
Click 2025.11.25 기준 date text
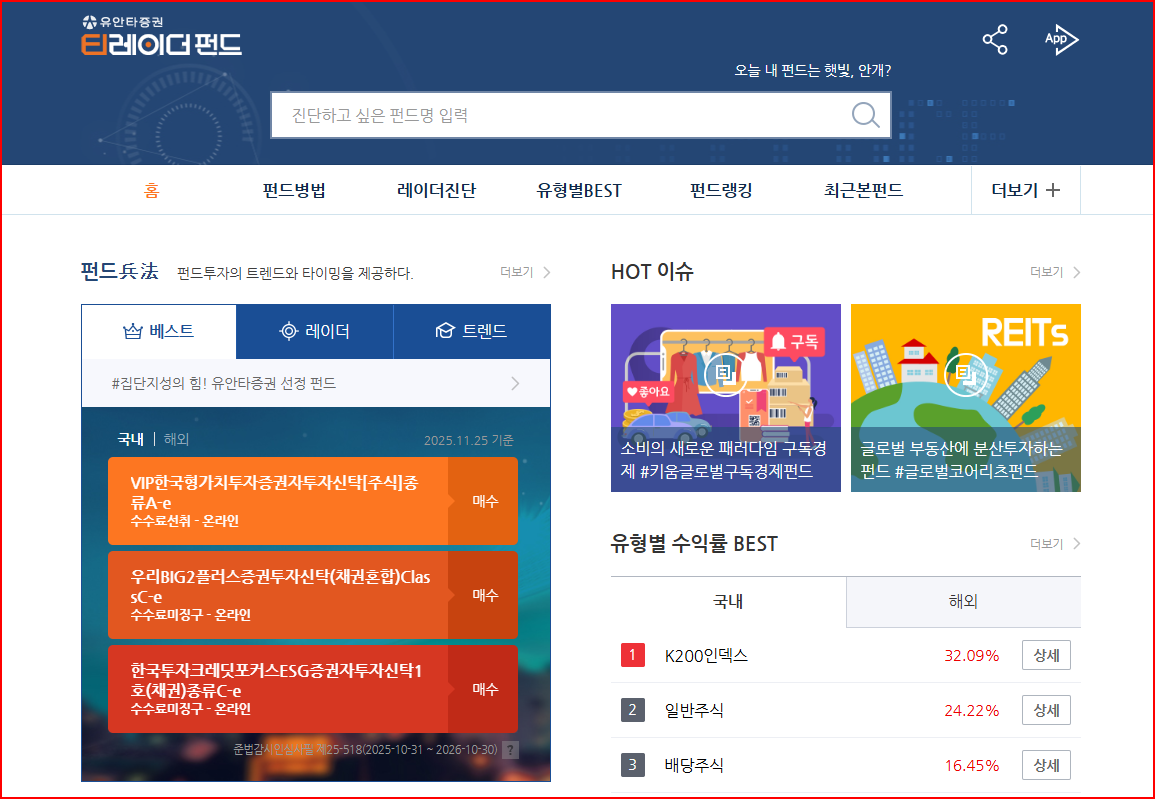(468, 440)
